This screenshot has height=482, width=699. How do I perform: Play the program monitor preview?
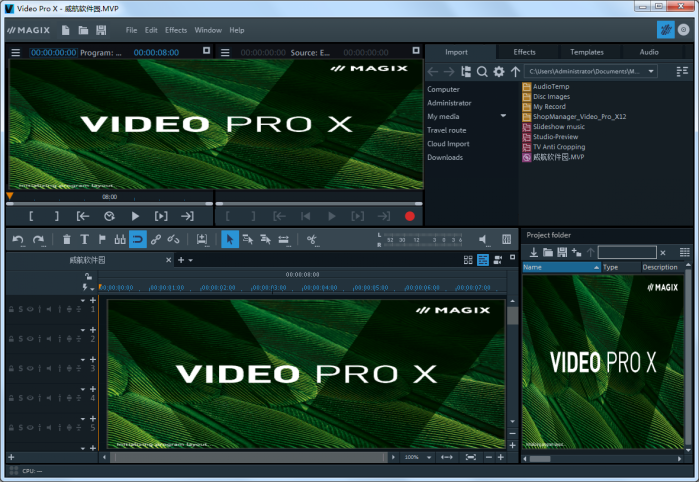tap(135, 216)
